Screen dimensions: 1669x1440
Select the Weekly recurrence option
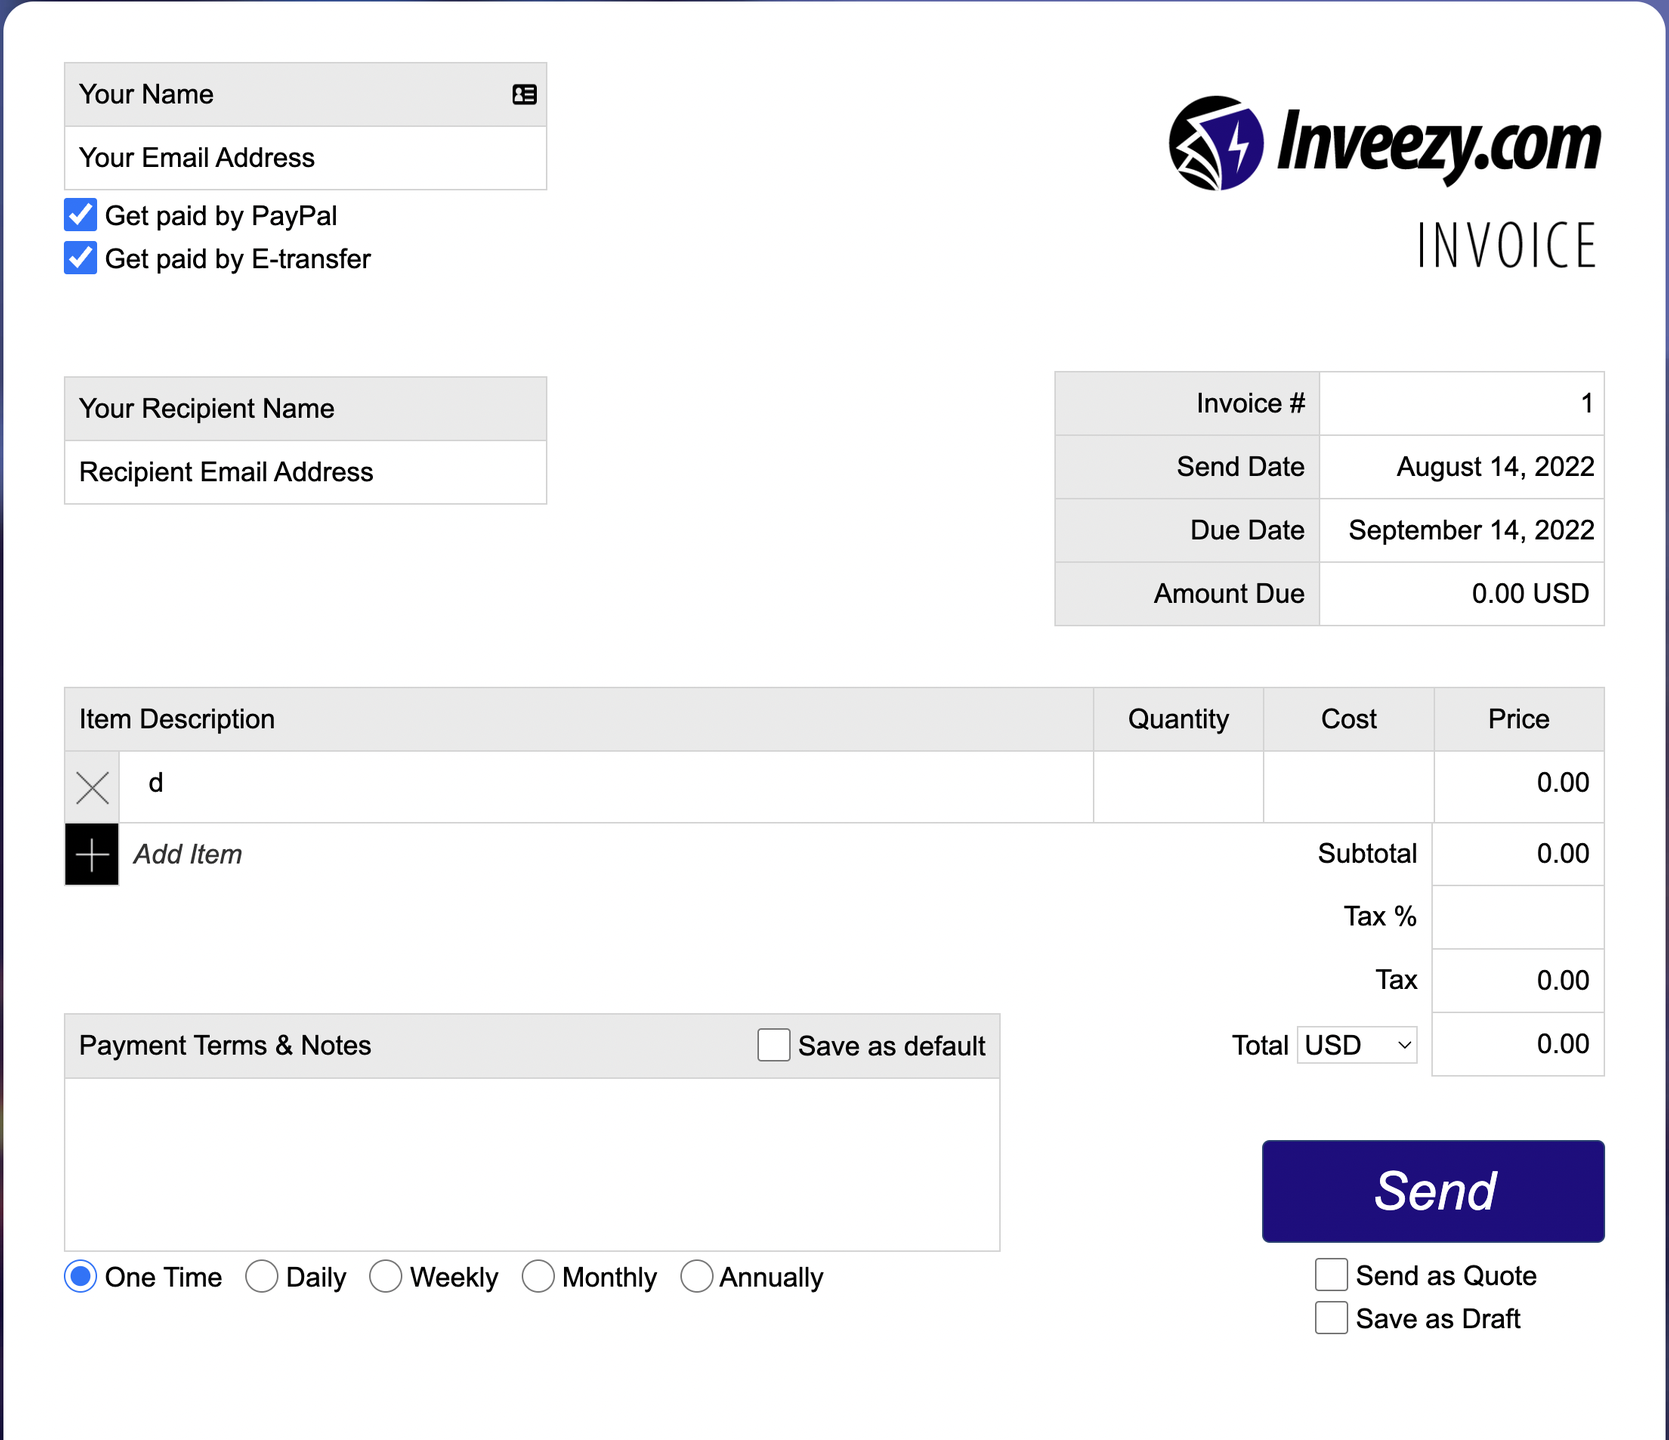[385, 1277]
